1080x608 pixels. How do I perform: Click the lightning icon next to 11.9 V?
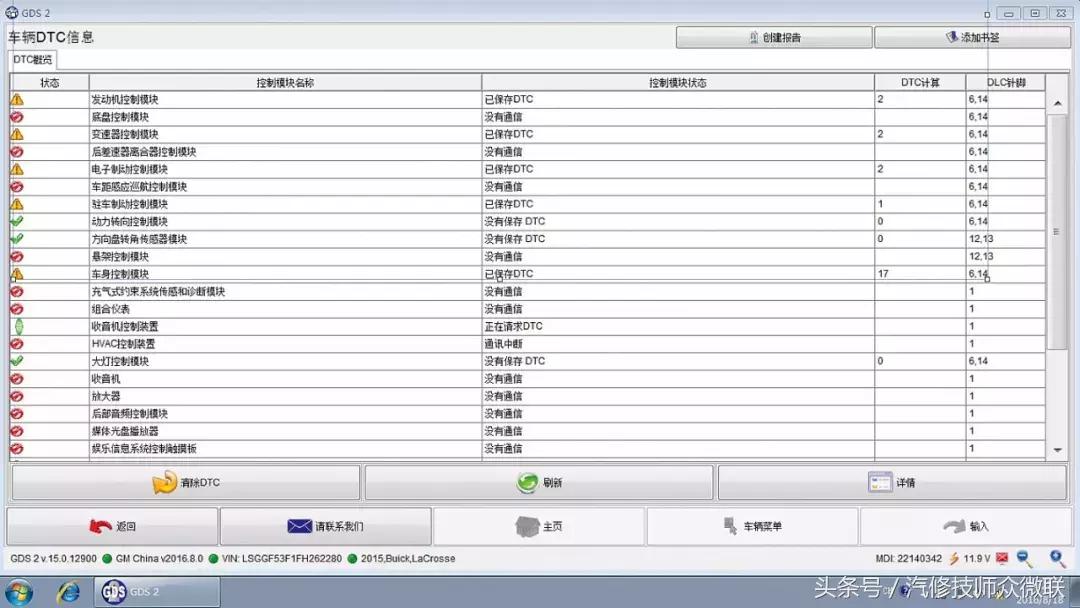pyautogui.click(x=953, y=559)
